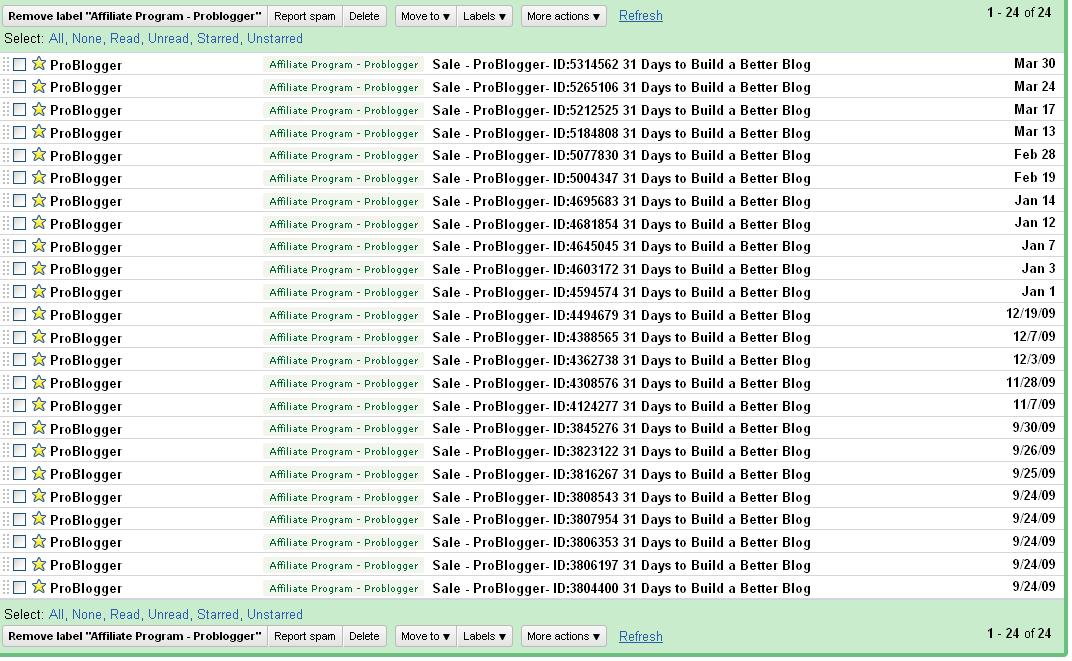This screenshot has width=1072, height=661.
Task: Unstar the email dated Feb 19
Action: pos(39,177)
